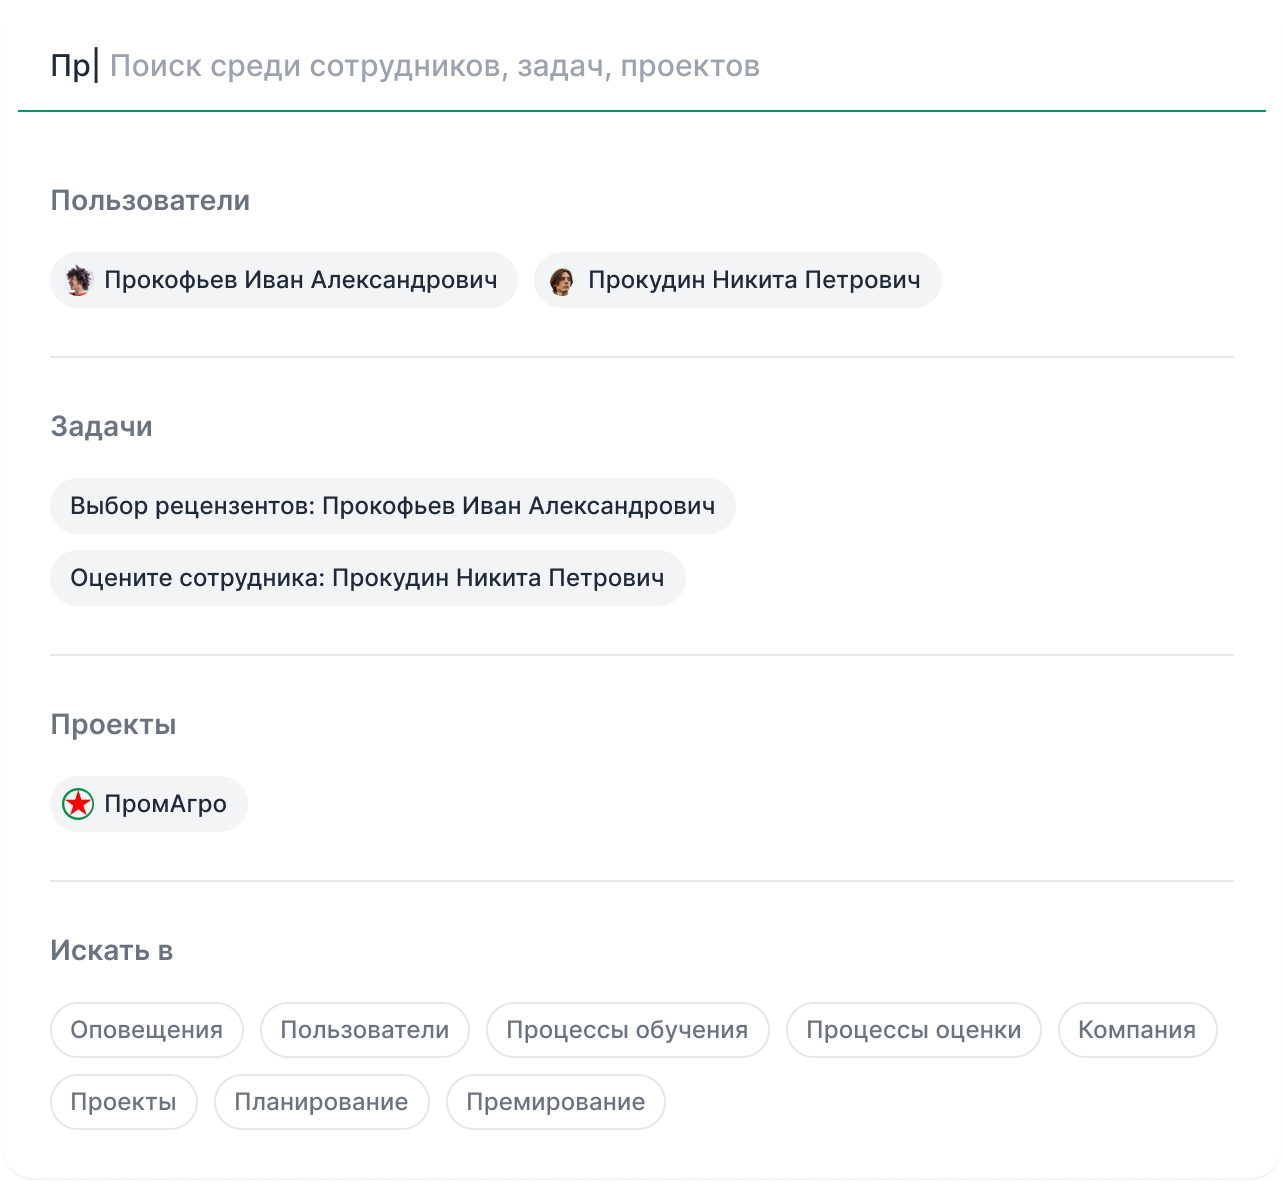Open user Прокофьев Иван Александрович
The height and width of the screenshot is (1182, 1284).
point(300,280)
